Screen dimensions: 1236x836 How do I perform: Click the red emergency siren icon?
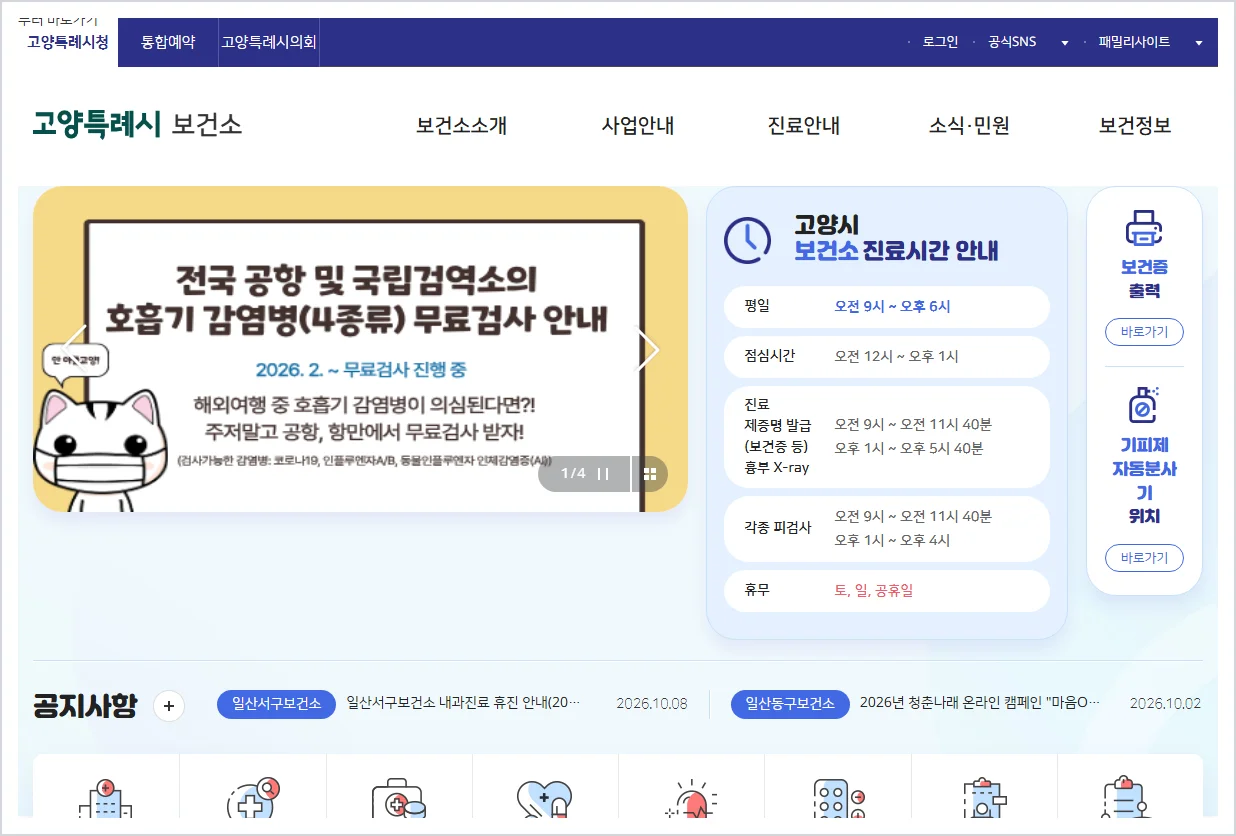click(691, 800)
